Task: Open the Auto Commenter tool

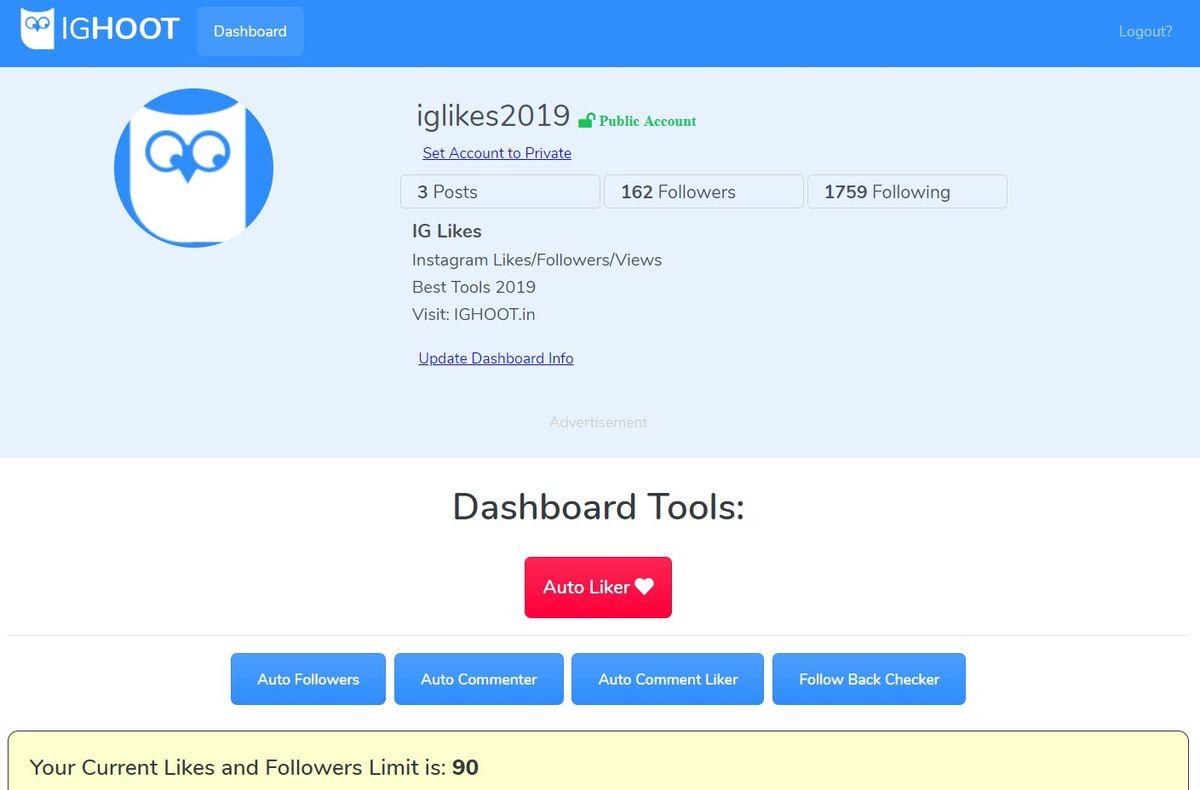Action: [x=479, y=679]
